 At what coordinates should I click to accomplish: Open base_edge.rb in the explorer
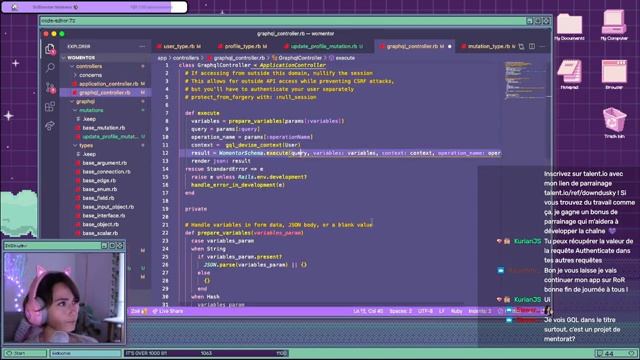[x=99, y=181]
